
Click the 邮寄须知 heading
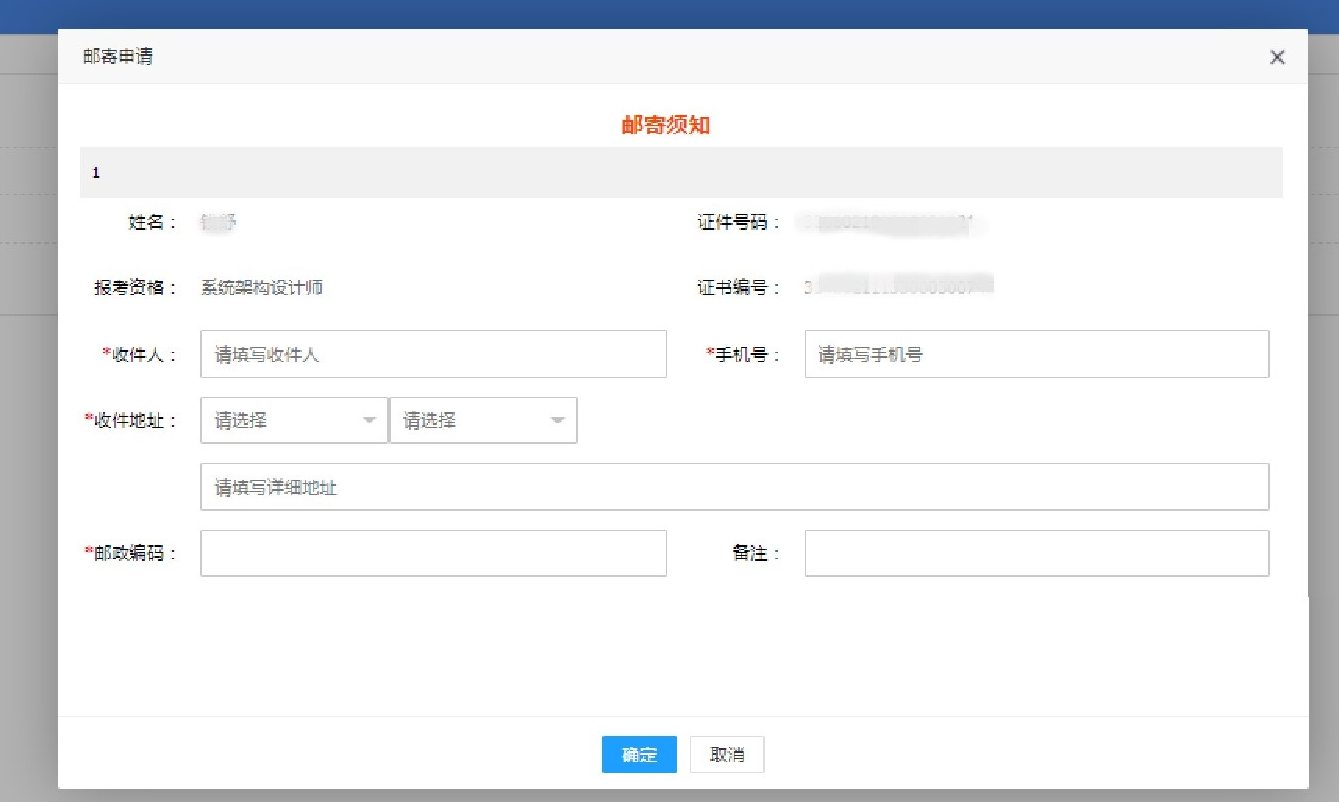666,125
